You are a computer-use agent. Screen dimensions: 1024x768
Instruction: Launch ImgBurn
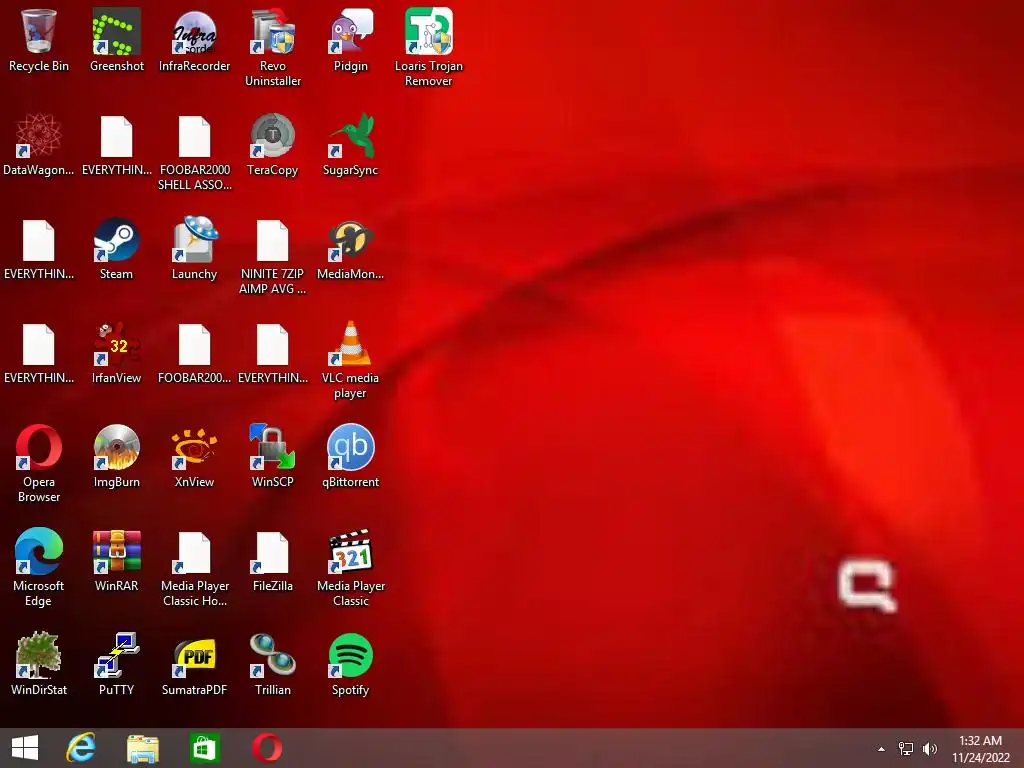point(116,456)
